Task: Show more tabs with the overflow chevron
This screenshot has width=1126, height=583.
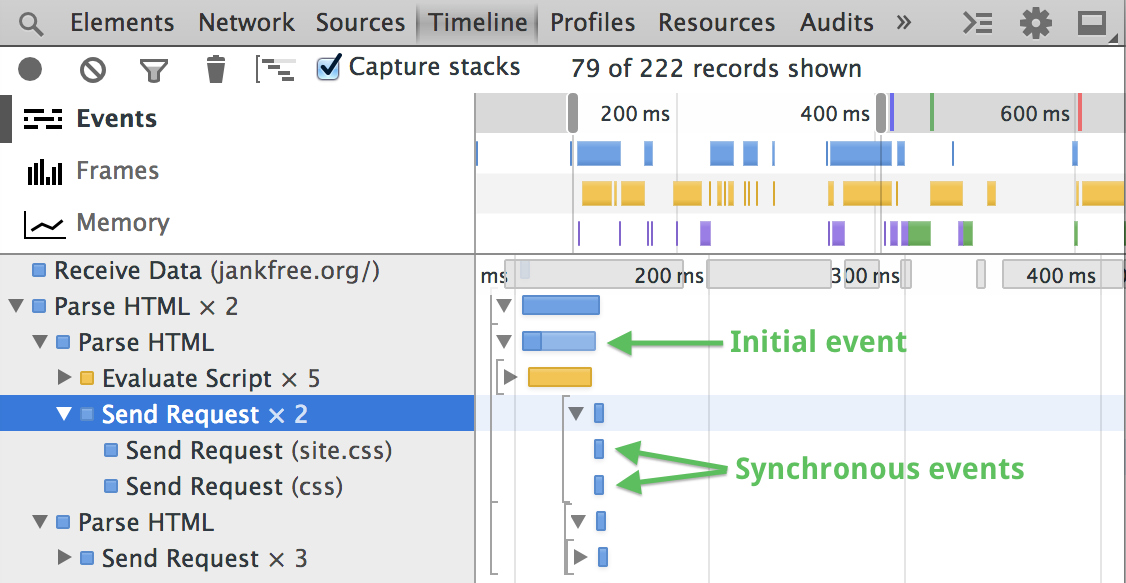Action: point(904,22)
